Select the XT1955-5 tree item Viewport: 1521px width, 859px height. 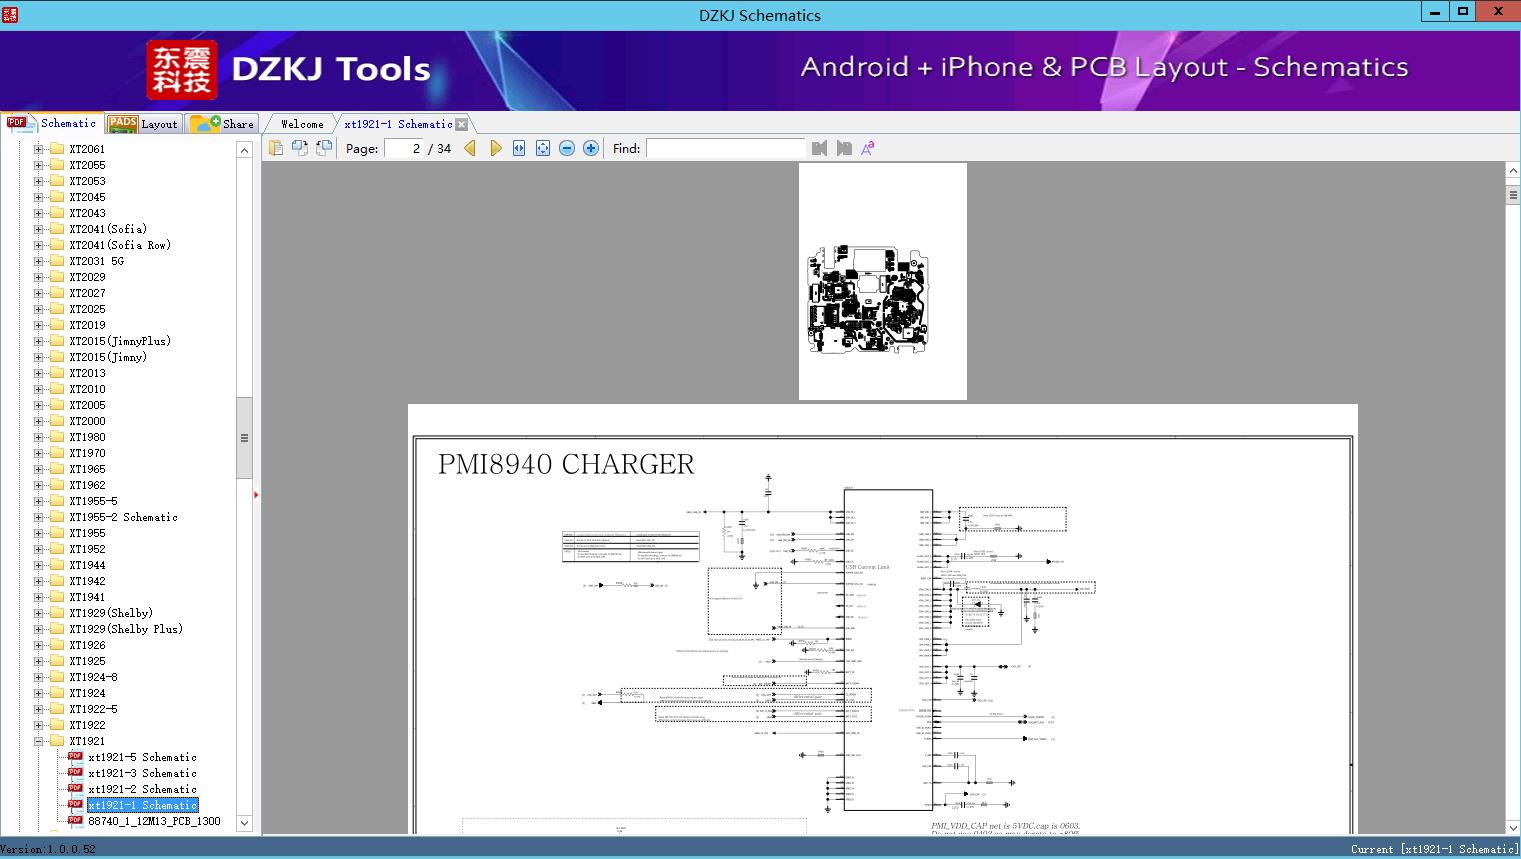[x=93, y=501]
